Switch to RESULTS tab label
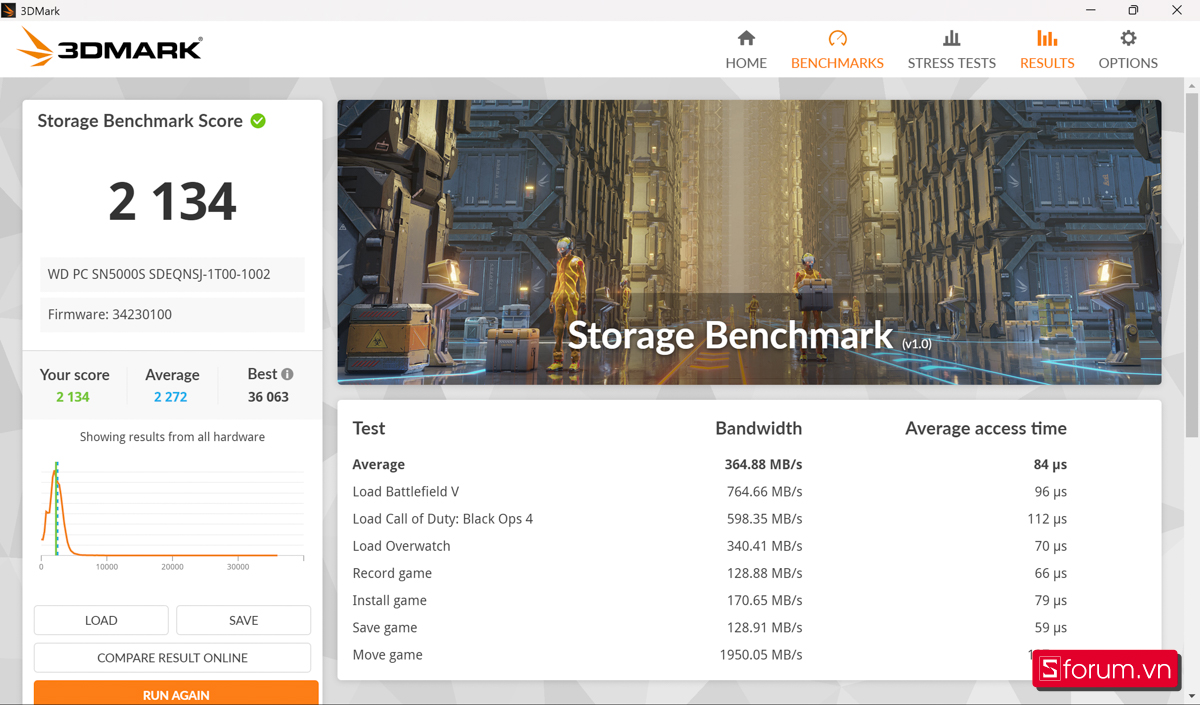The width and height of the screenshot is (1200, 705). point(1047,62)
